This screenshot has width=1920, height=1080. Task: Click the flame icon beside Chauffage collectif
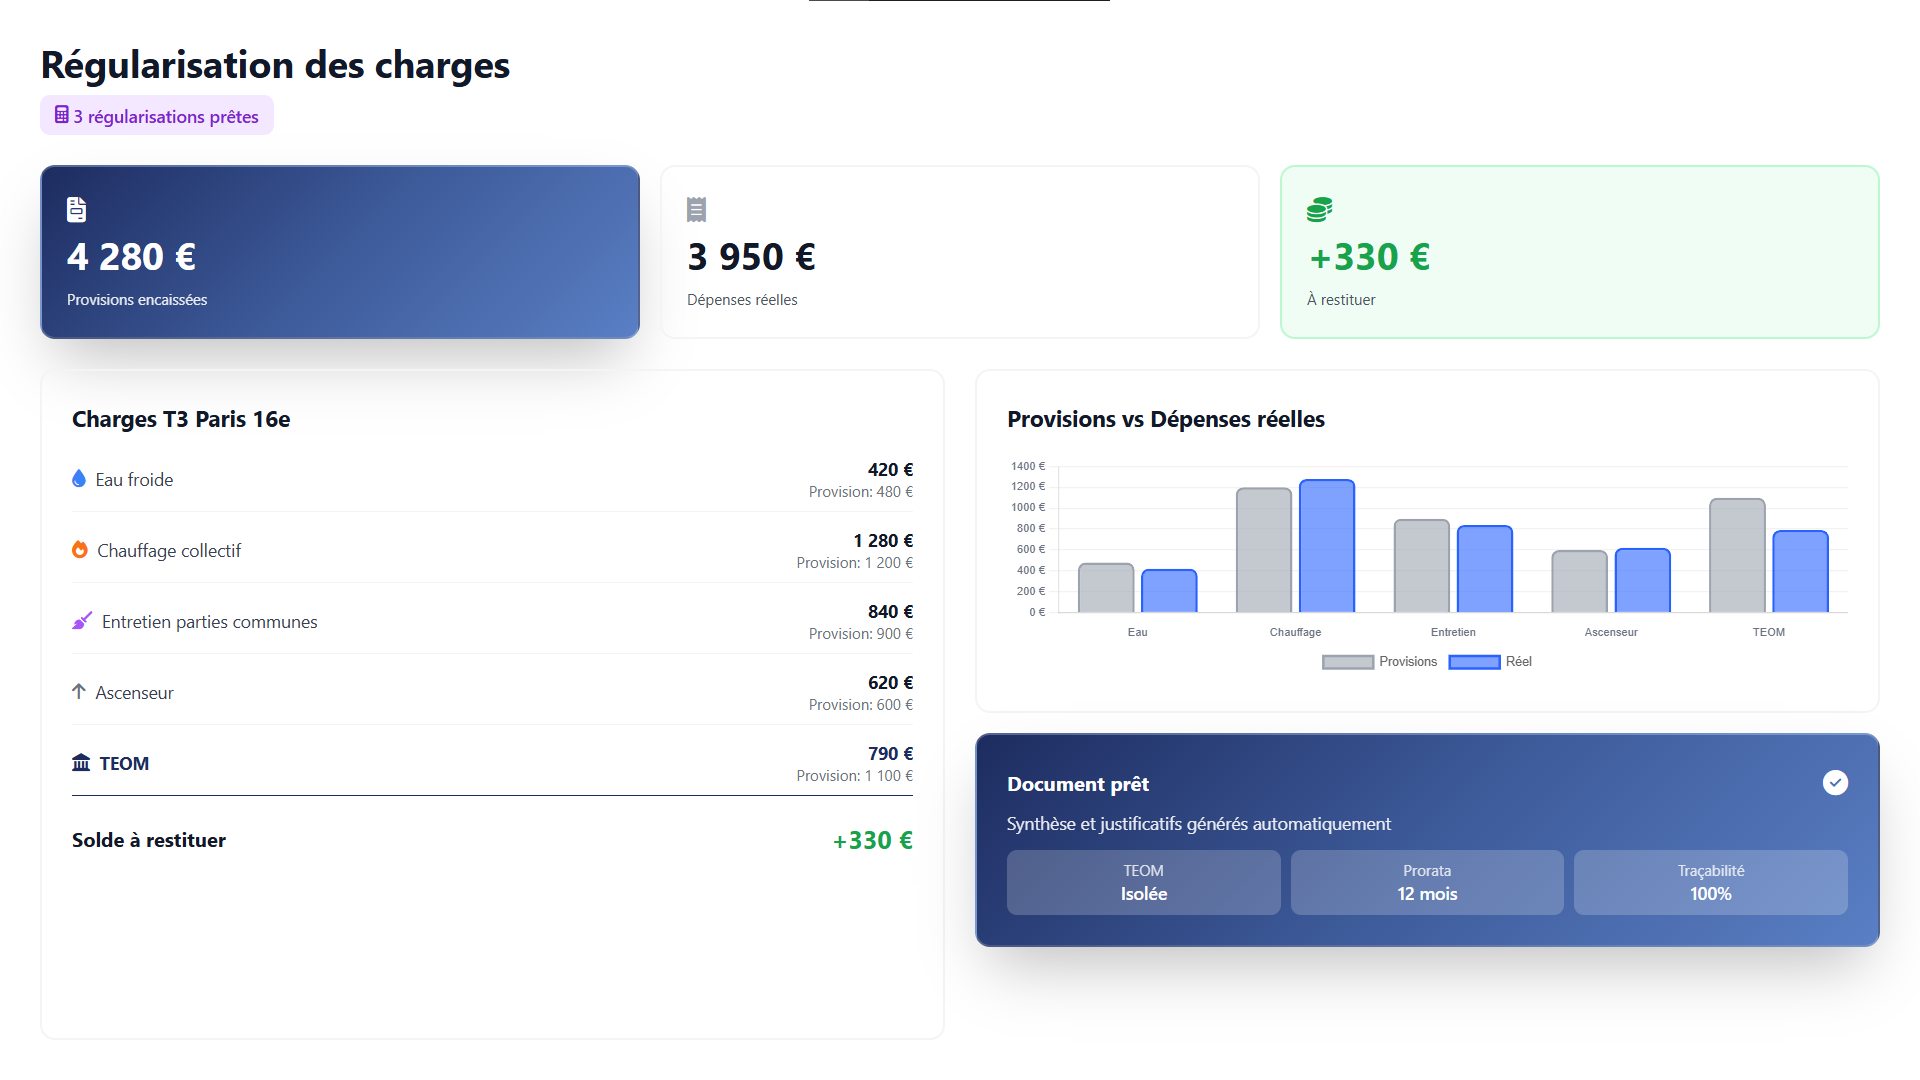(80, 550)
